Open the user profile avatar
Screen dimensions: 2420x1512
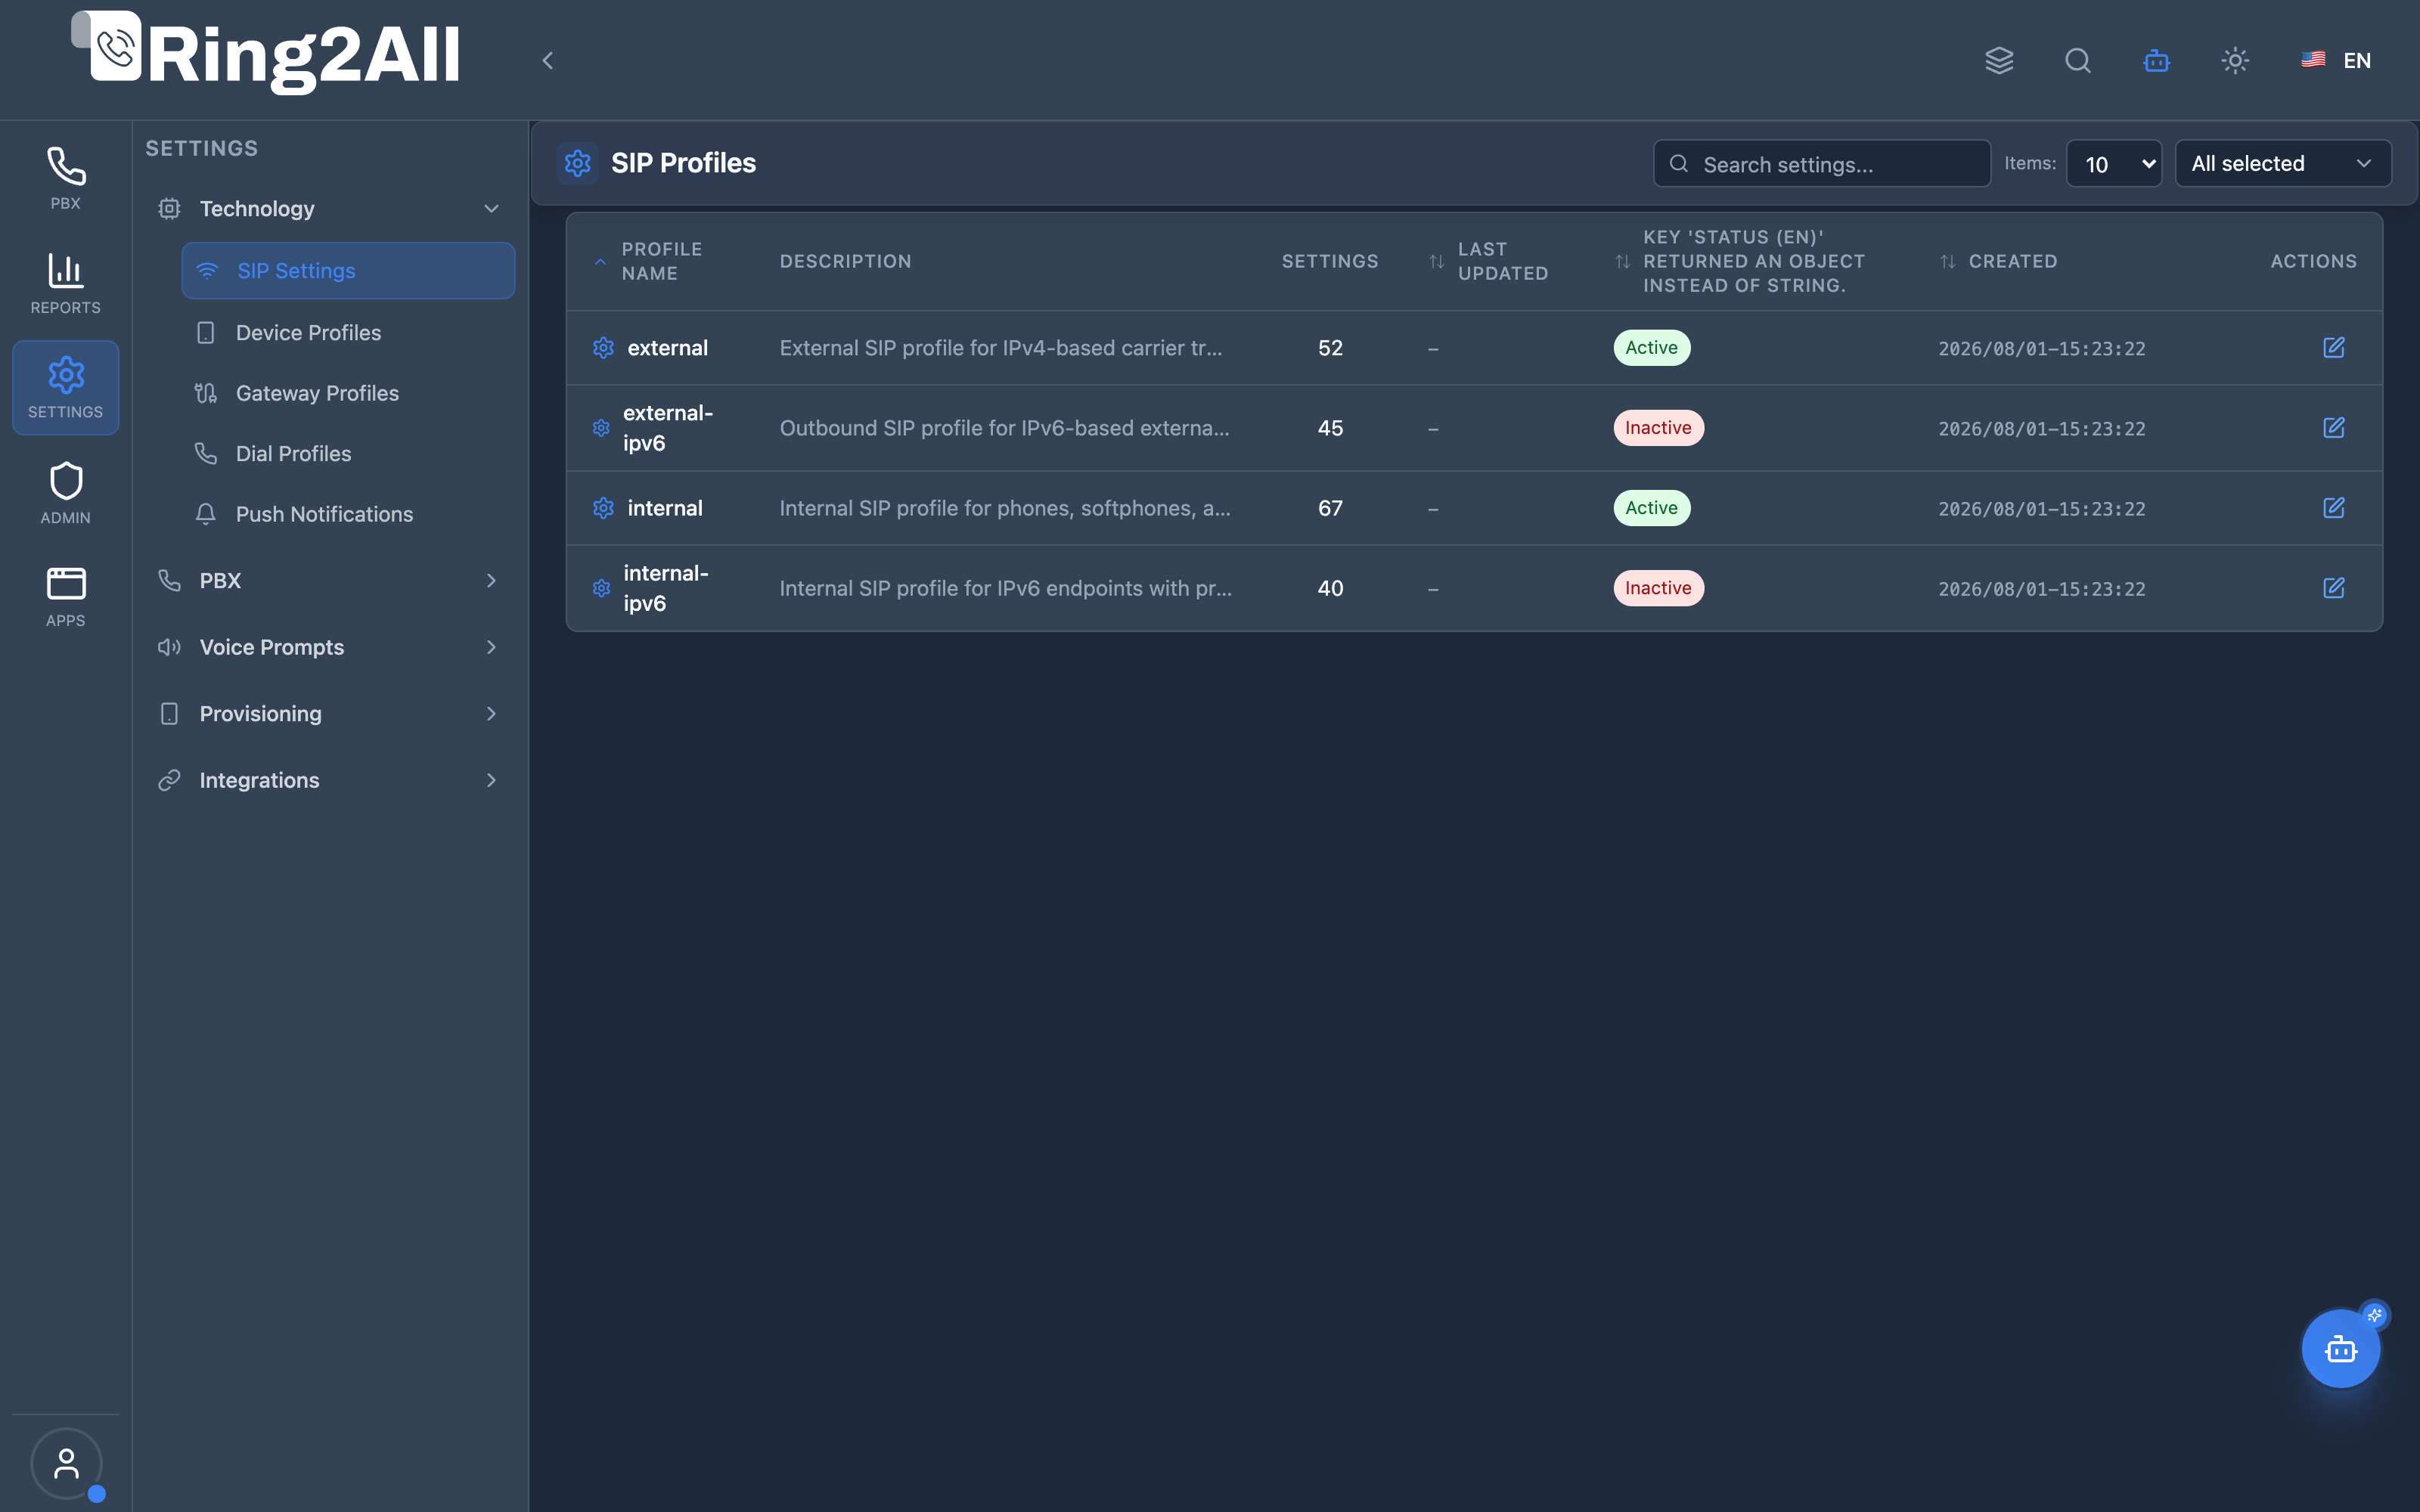pos(66,1463)
